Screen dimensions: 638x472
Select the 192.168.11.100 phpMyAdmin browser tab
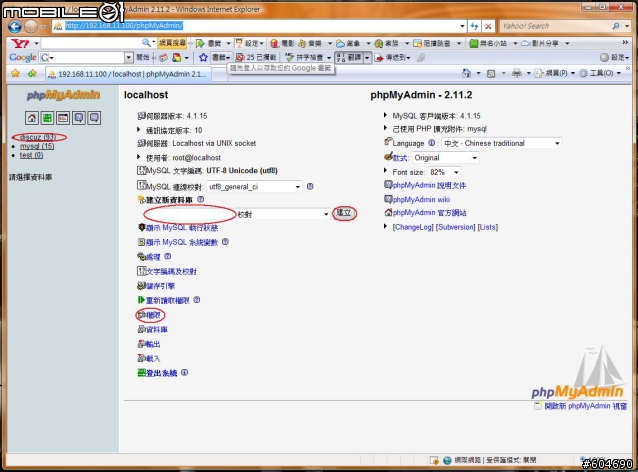[127, 74]
